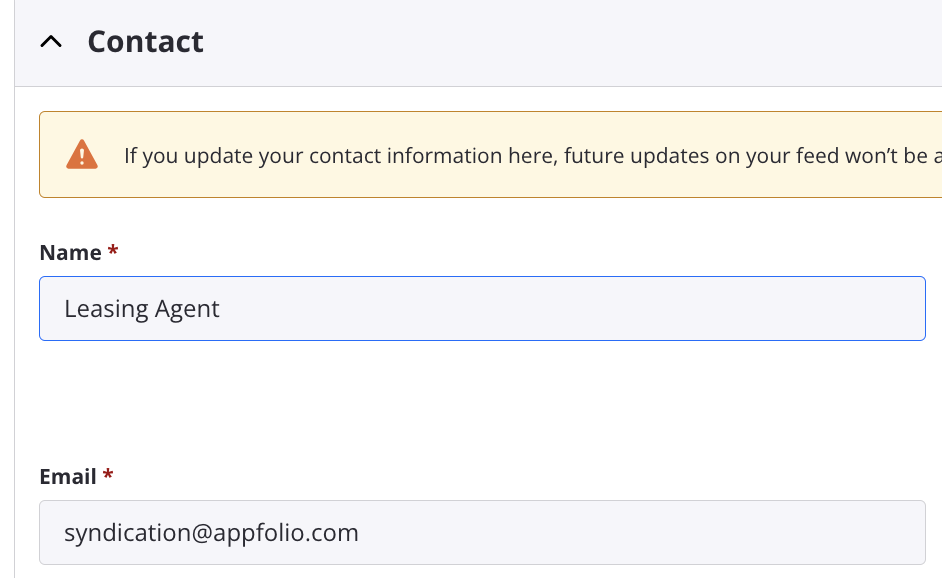Click the red asterisk beside Email

(x=108, y=474)
